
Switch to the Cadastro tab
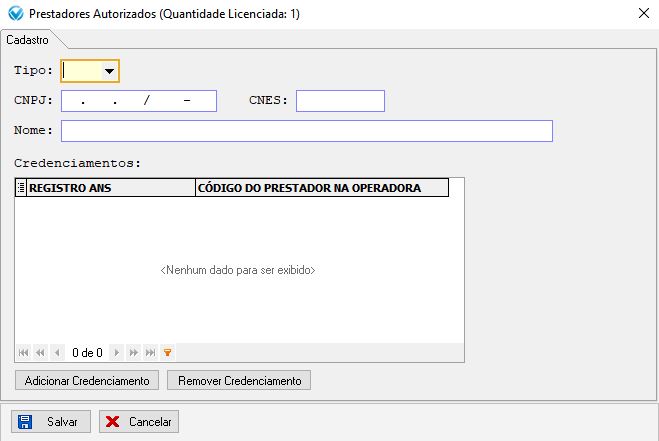pyautogui.click(x=29, y=38)
